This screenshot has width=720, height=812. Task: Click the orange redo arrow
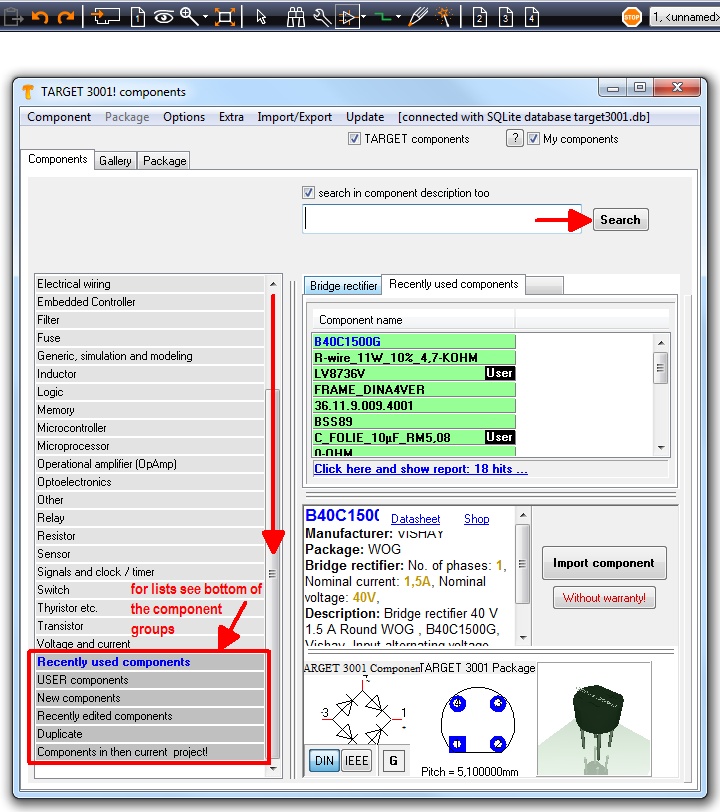pos(65,17)
